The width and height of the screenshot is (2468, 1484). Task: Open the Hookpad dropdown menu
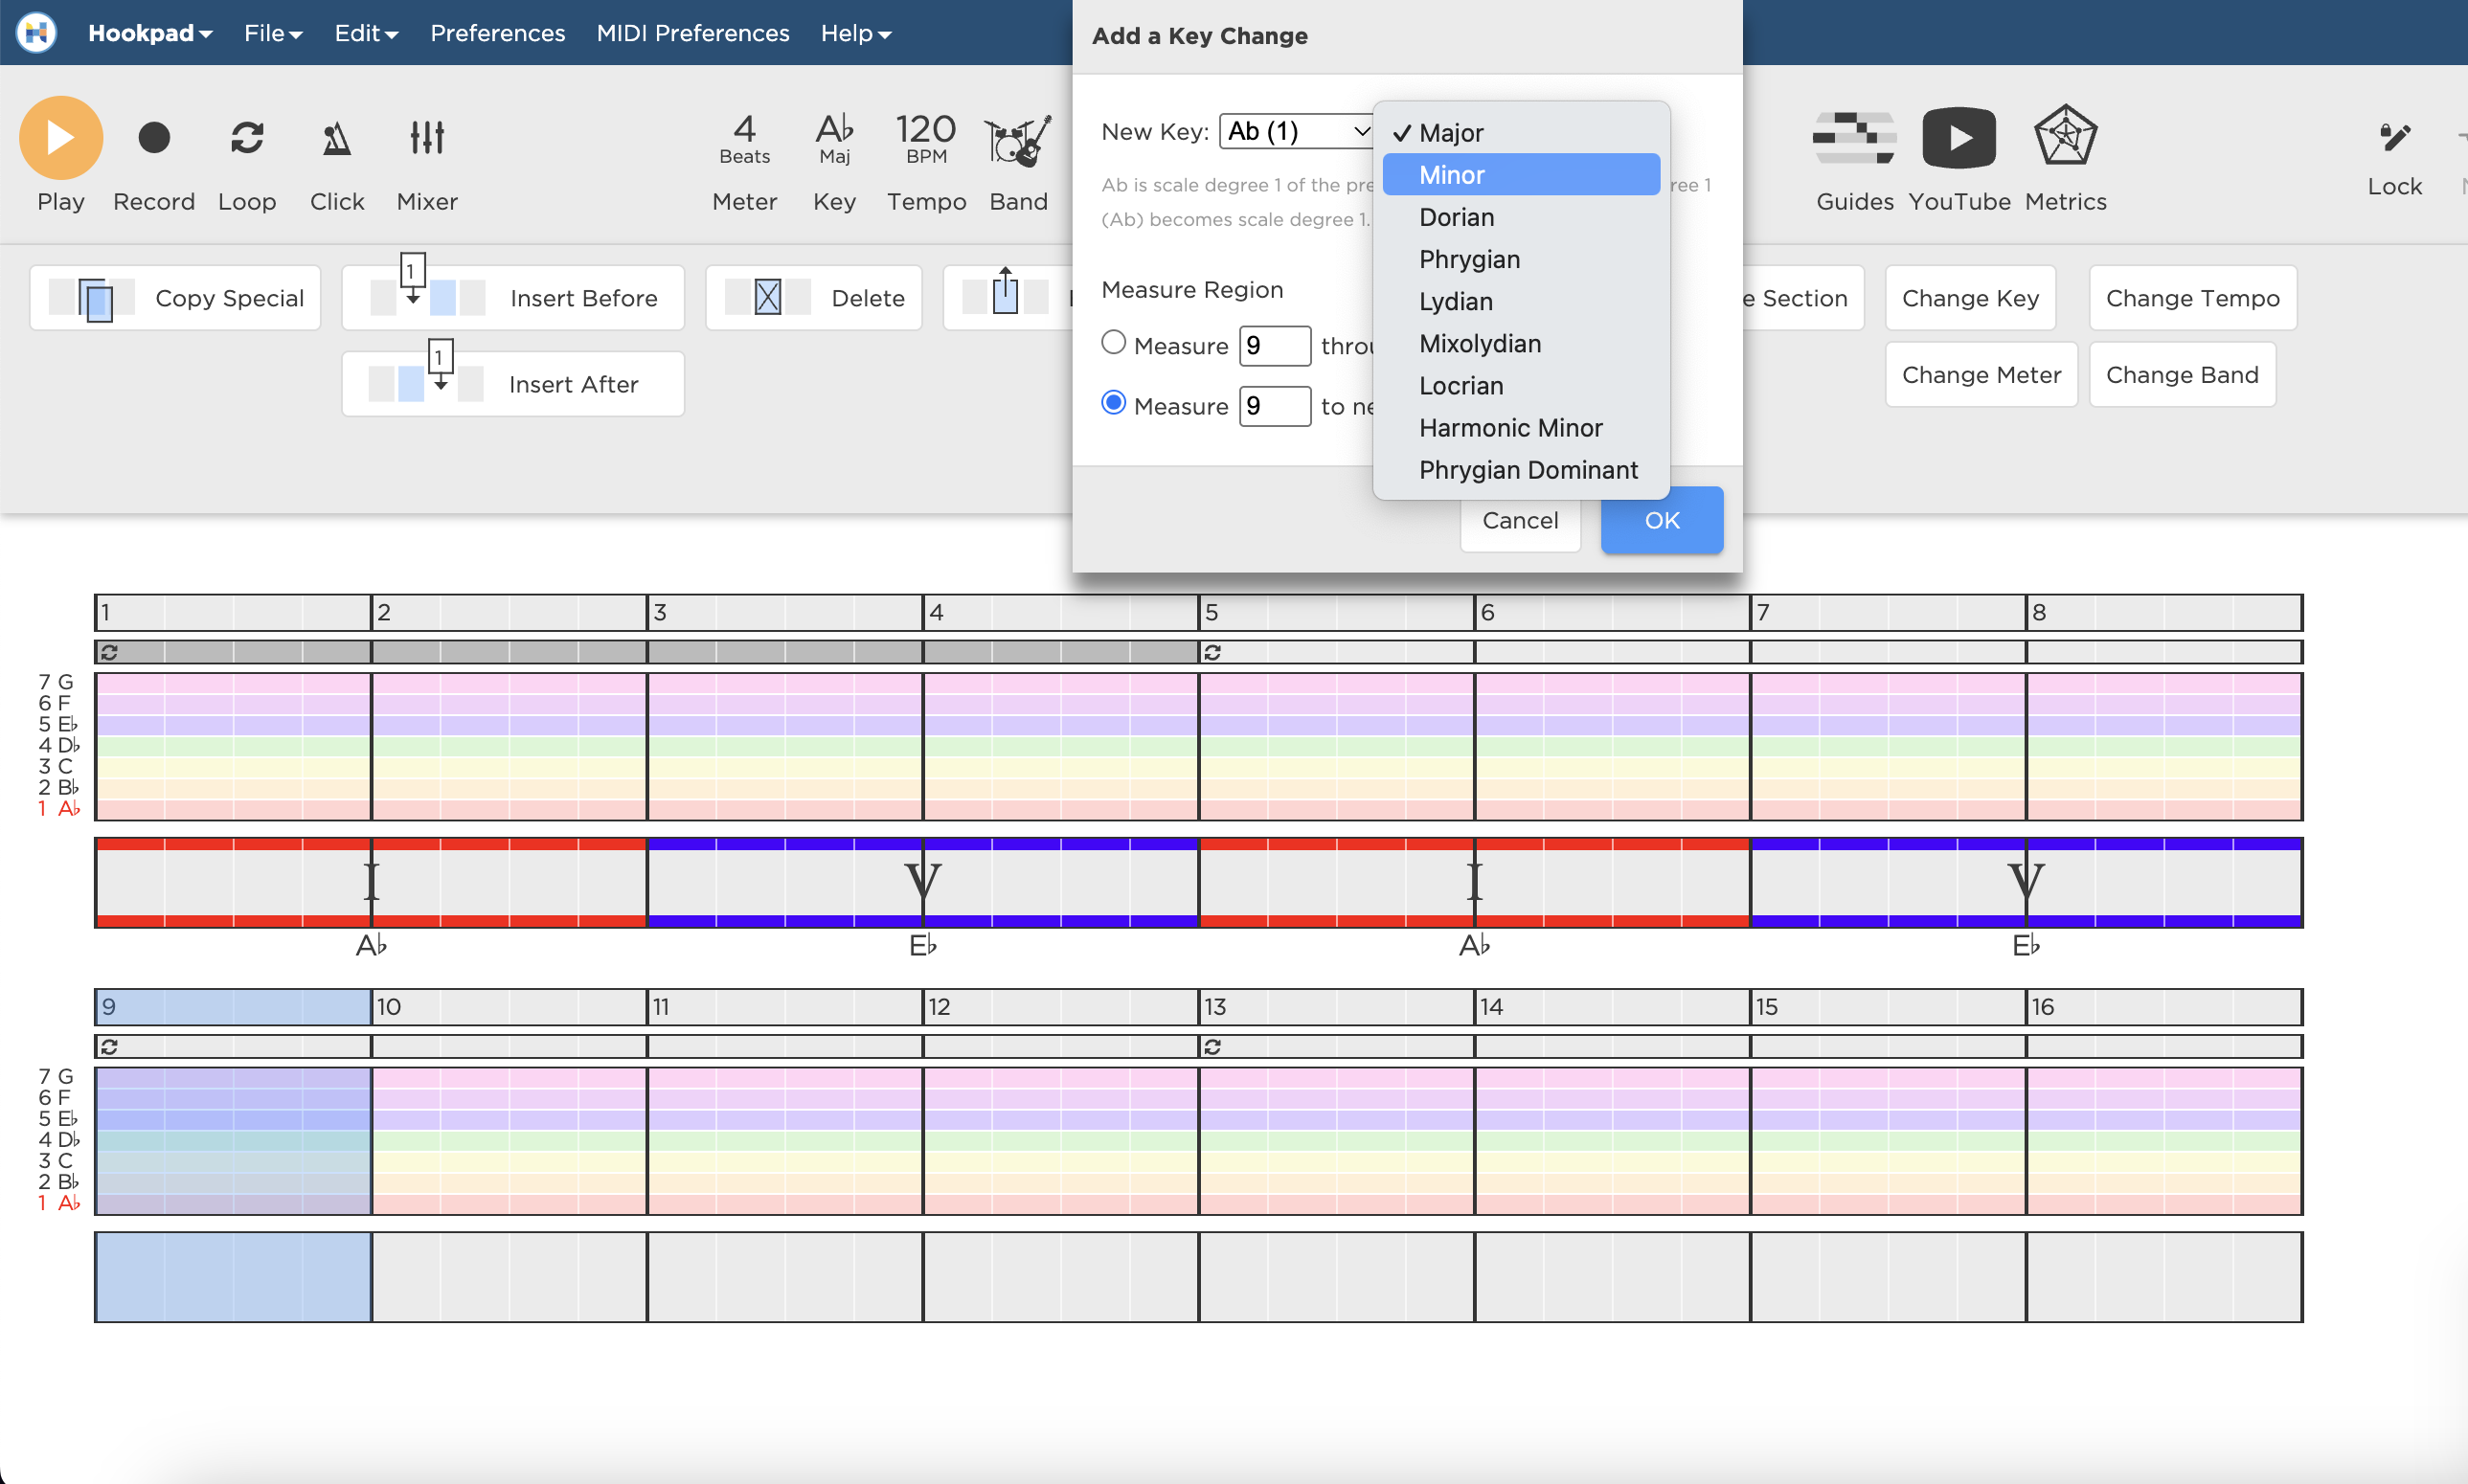(x=150, y=33)
